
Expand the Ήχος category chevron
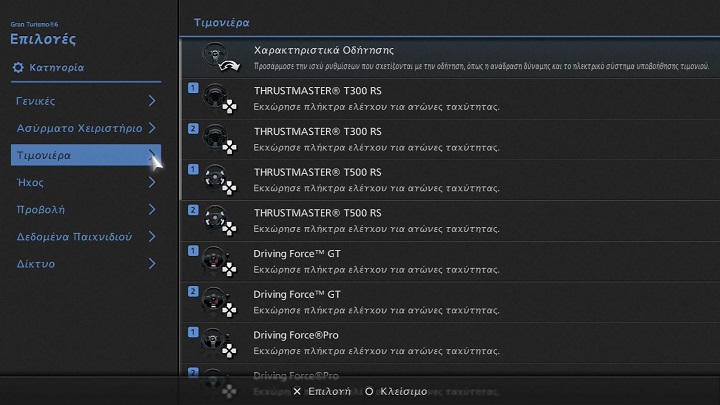152,183
